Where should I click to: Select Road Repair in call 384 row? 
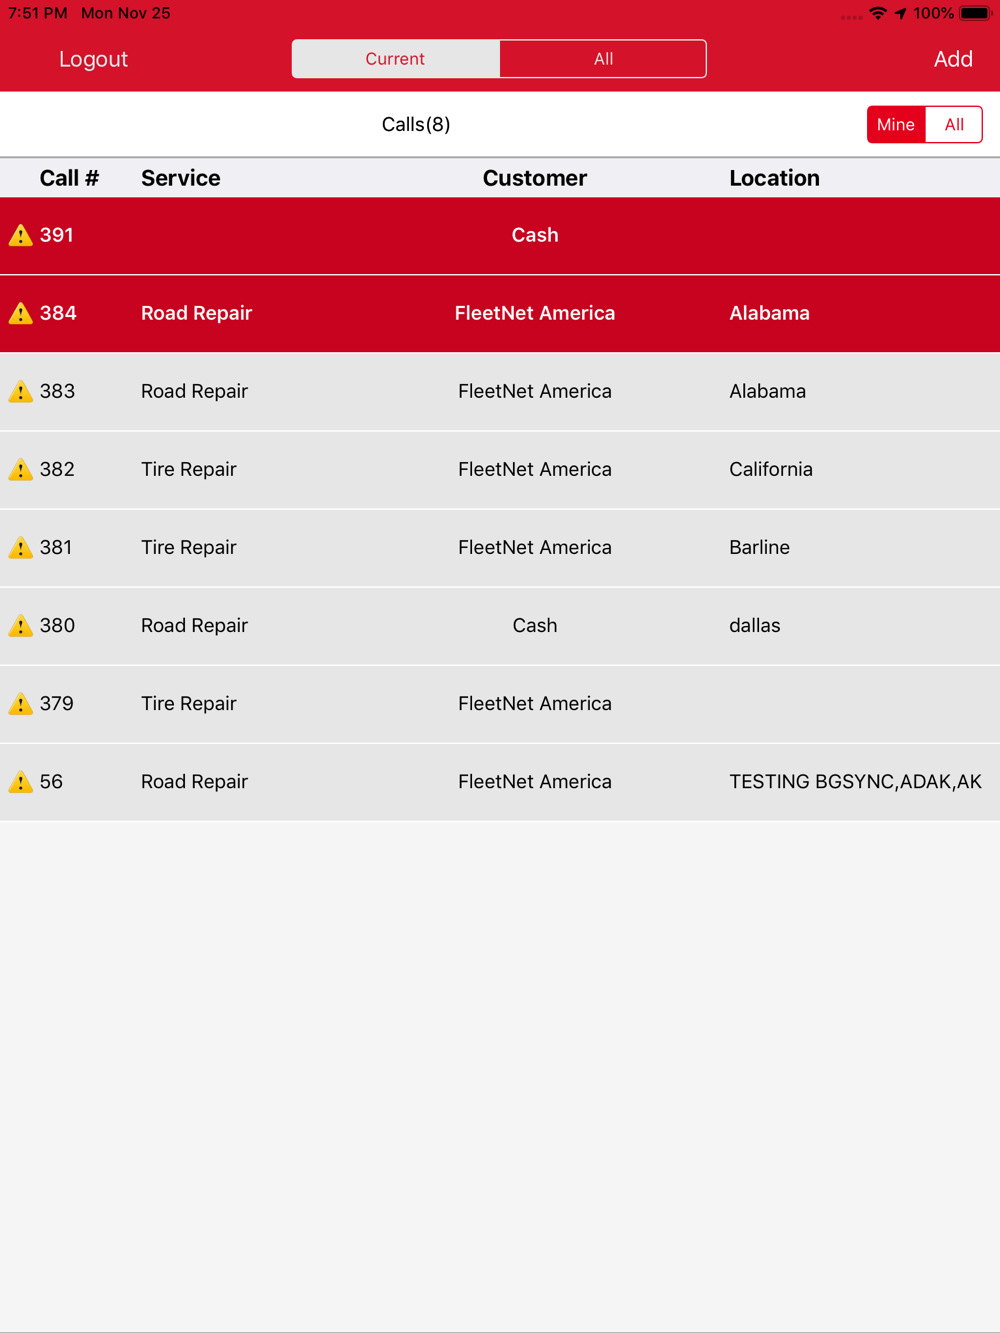196,313
